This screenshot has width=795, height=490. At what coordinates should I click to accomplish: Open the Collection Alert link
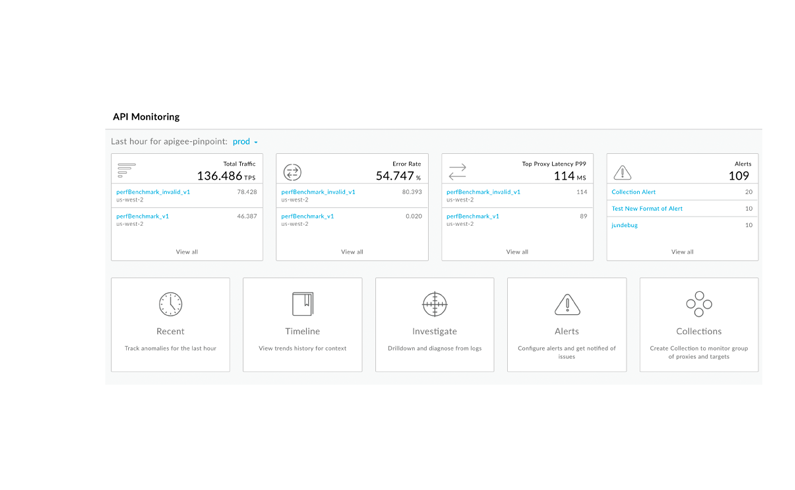[633, 192]
